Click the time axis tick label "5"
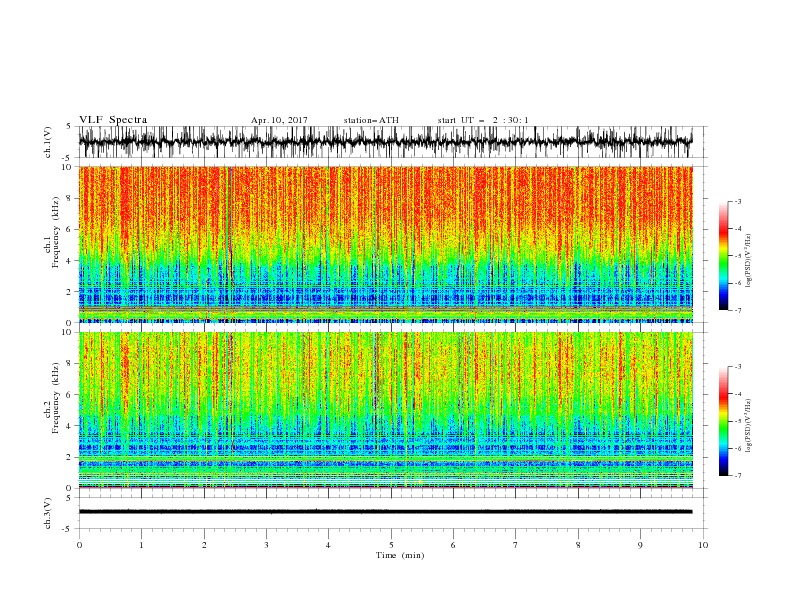 [391, 545]
